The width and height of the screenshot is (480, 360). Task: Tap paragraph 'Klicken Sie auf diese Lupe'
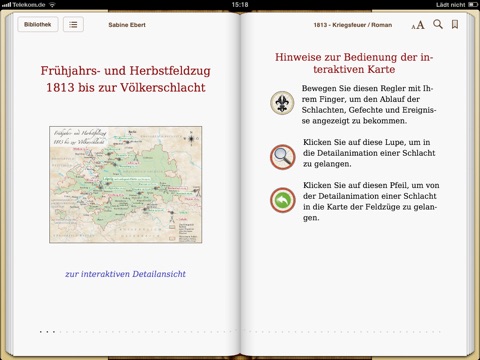[x=369, y=153]
